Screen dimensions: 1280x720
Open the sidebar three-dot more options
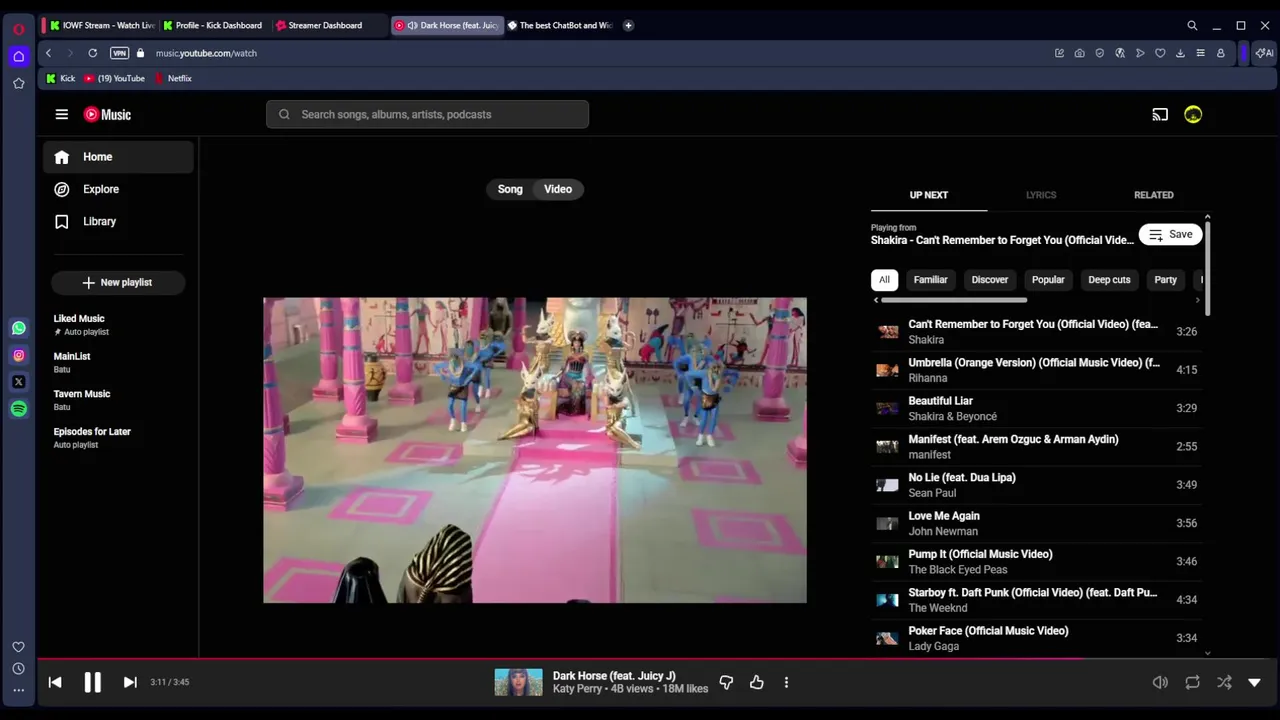[x=19, y=690]
